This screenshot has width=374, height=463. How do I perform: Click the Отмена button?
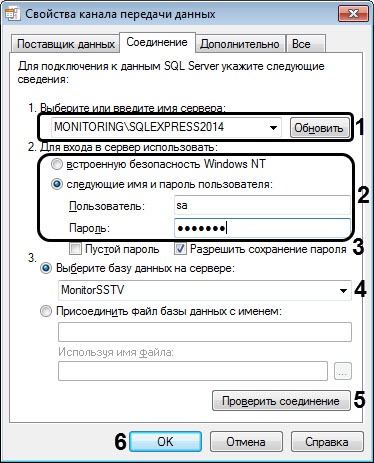tap(246, 442)
